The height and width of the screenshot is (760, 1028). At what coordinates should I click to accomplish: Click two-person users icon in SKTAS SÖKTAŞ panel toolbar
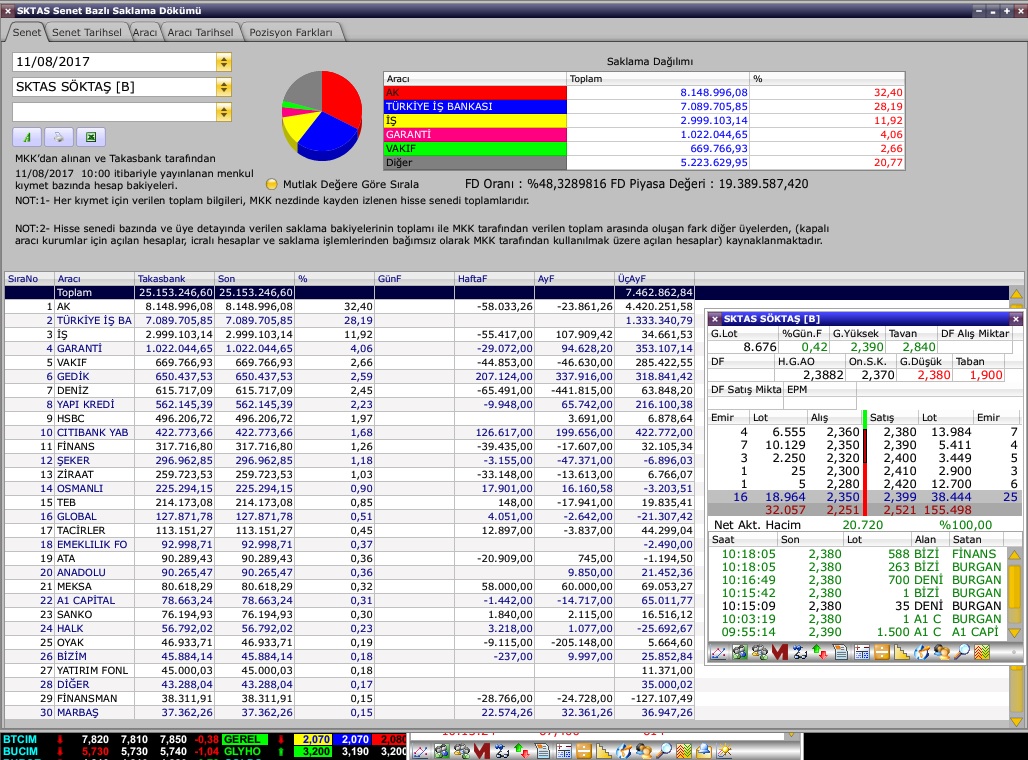point(942,652)
